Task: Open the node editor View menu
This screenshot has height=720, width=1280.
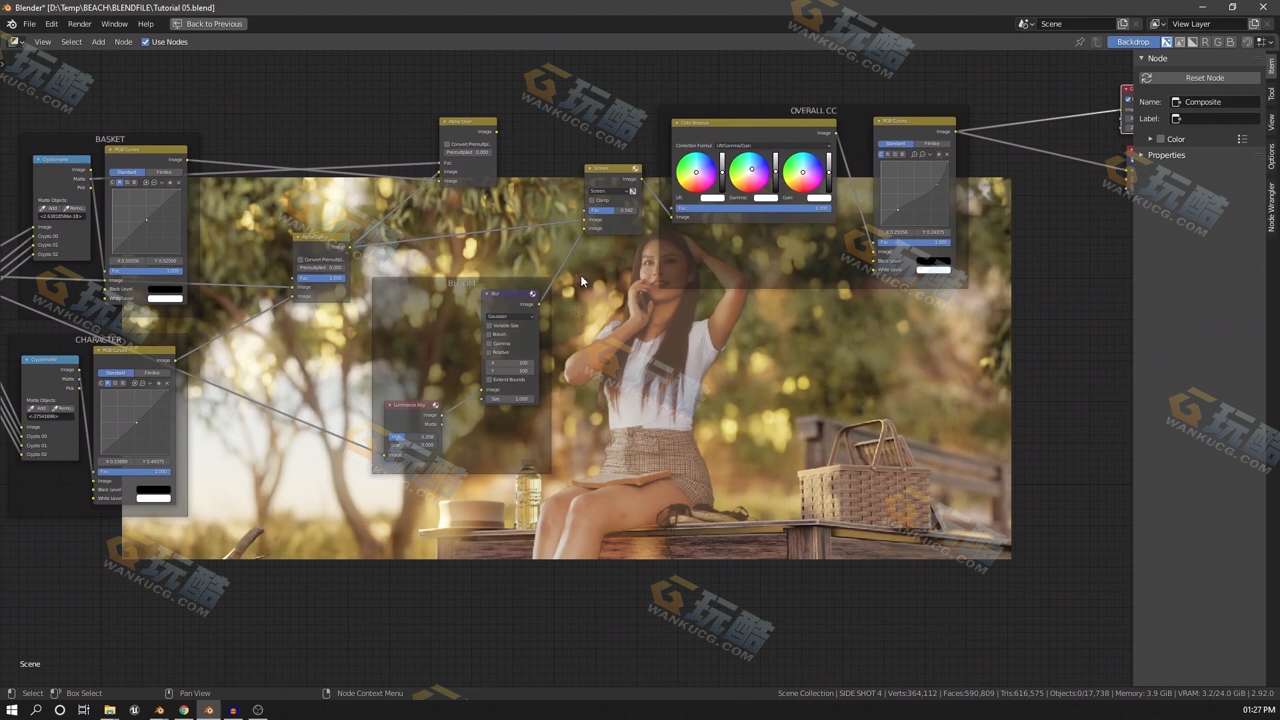Action: coord(43,42)
